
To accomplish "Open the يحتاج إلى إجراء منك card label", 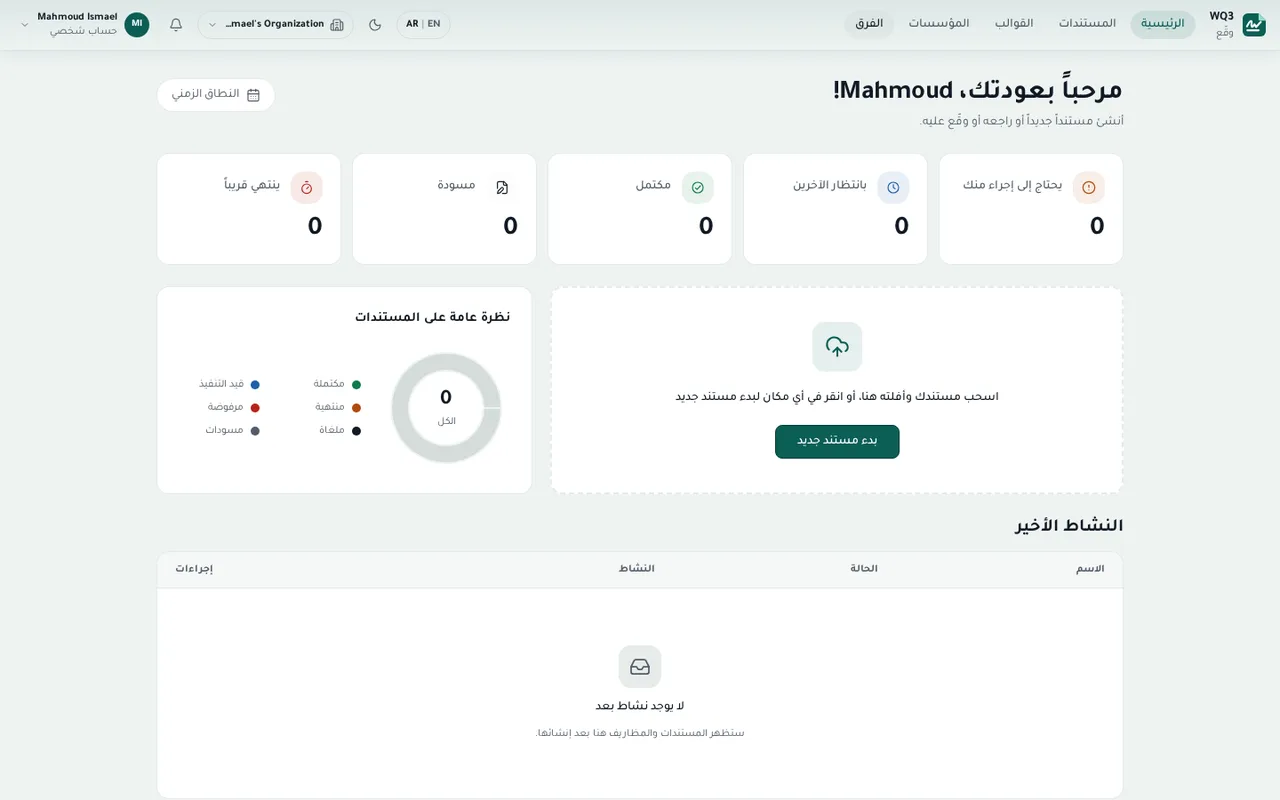I will pyautogui.click(x=1012, y=186).
